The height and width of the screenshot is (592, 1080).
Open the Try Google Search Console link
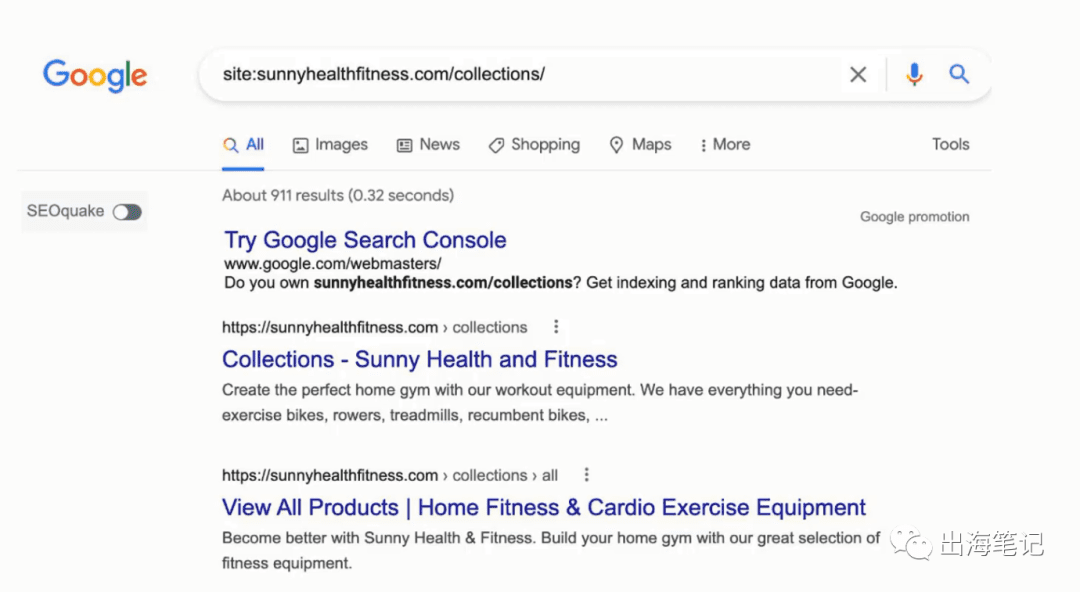pos(365,240)
